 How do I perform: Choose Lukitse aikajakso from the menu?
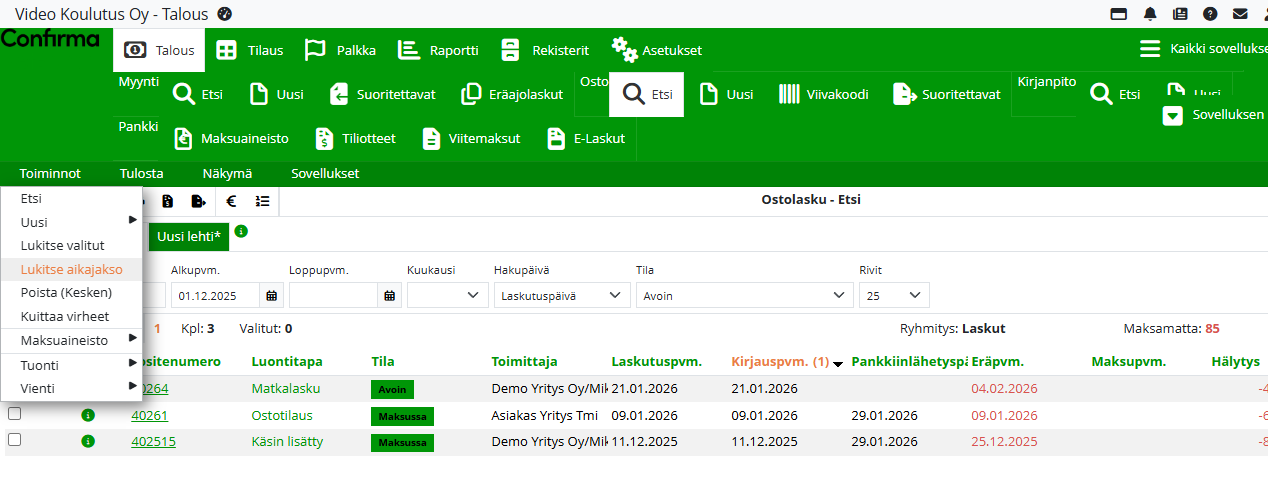coord(71,269)
